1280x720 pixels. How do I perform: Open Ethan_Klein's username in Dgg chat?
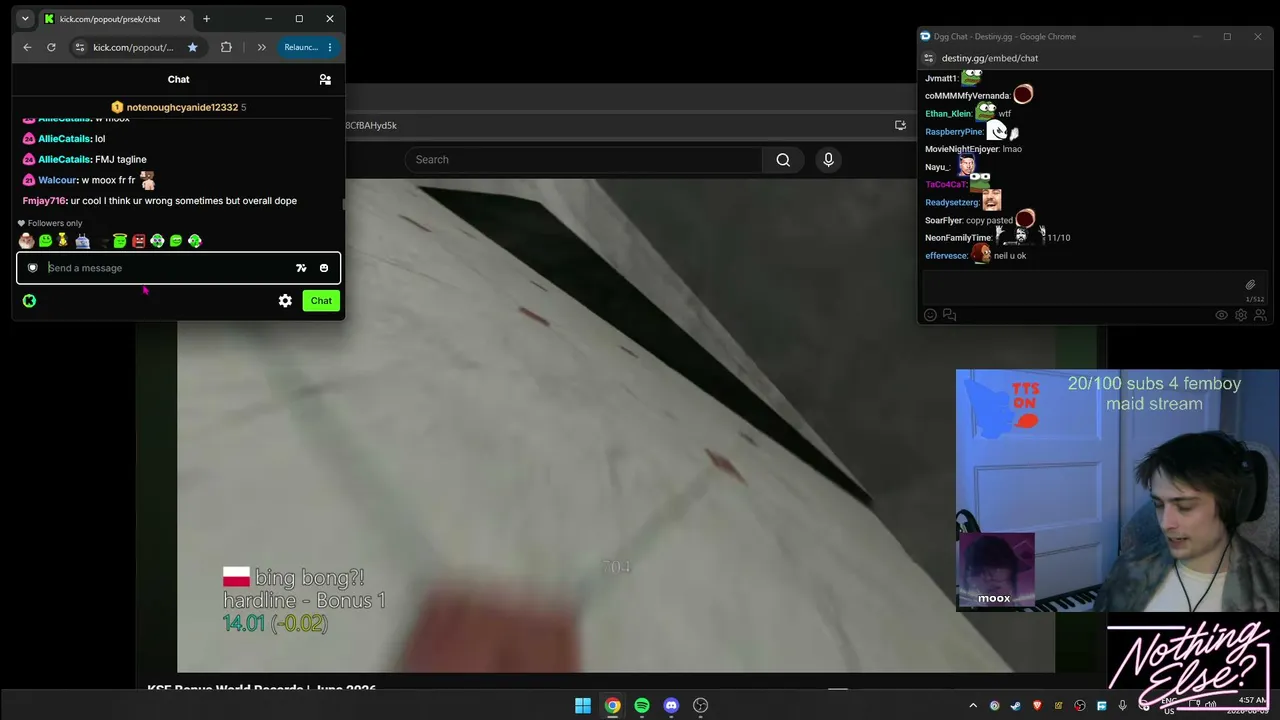point(948,114)
